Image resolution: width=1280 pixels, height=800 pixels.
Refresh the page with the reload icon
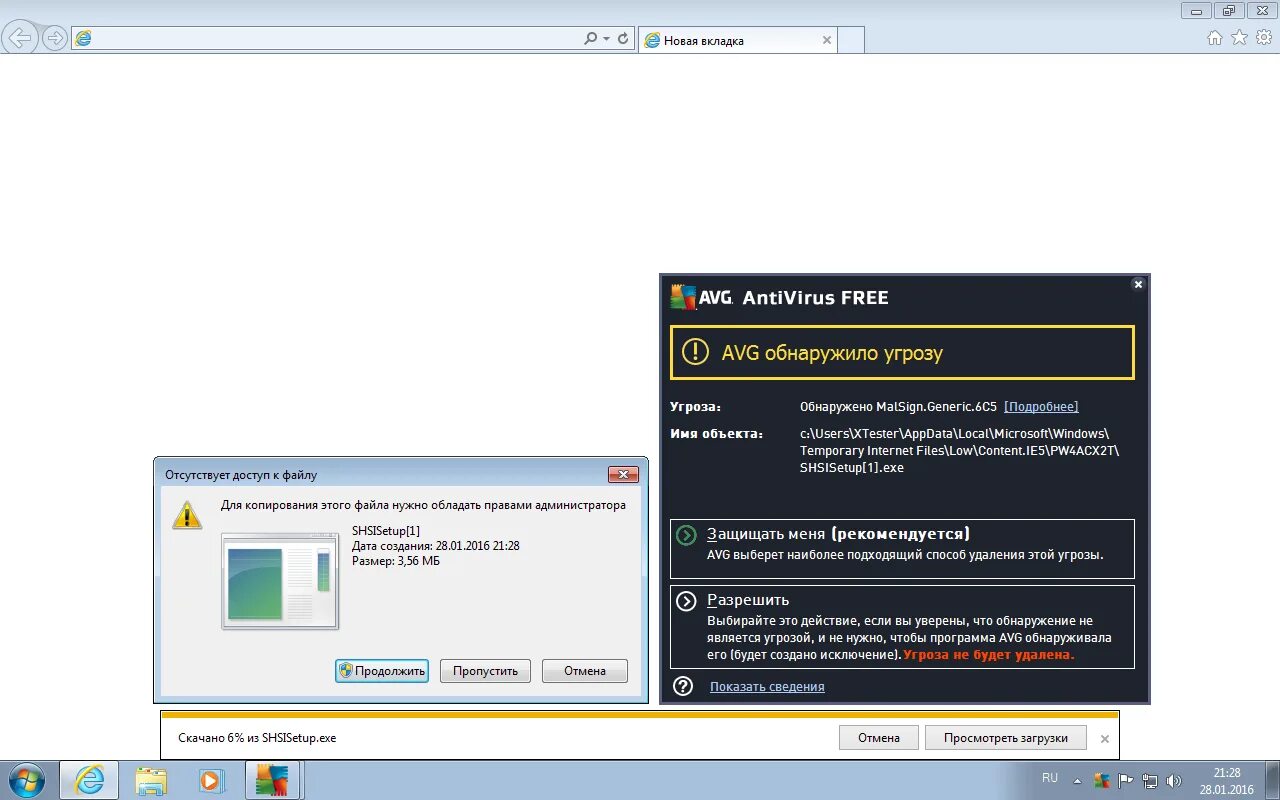coord(623,38)
